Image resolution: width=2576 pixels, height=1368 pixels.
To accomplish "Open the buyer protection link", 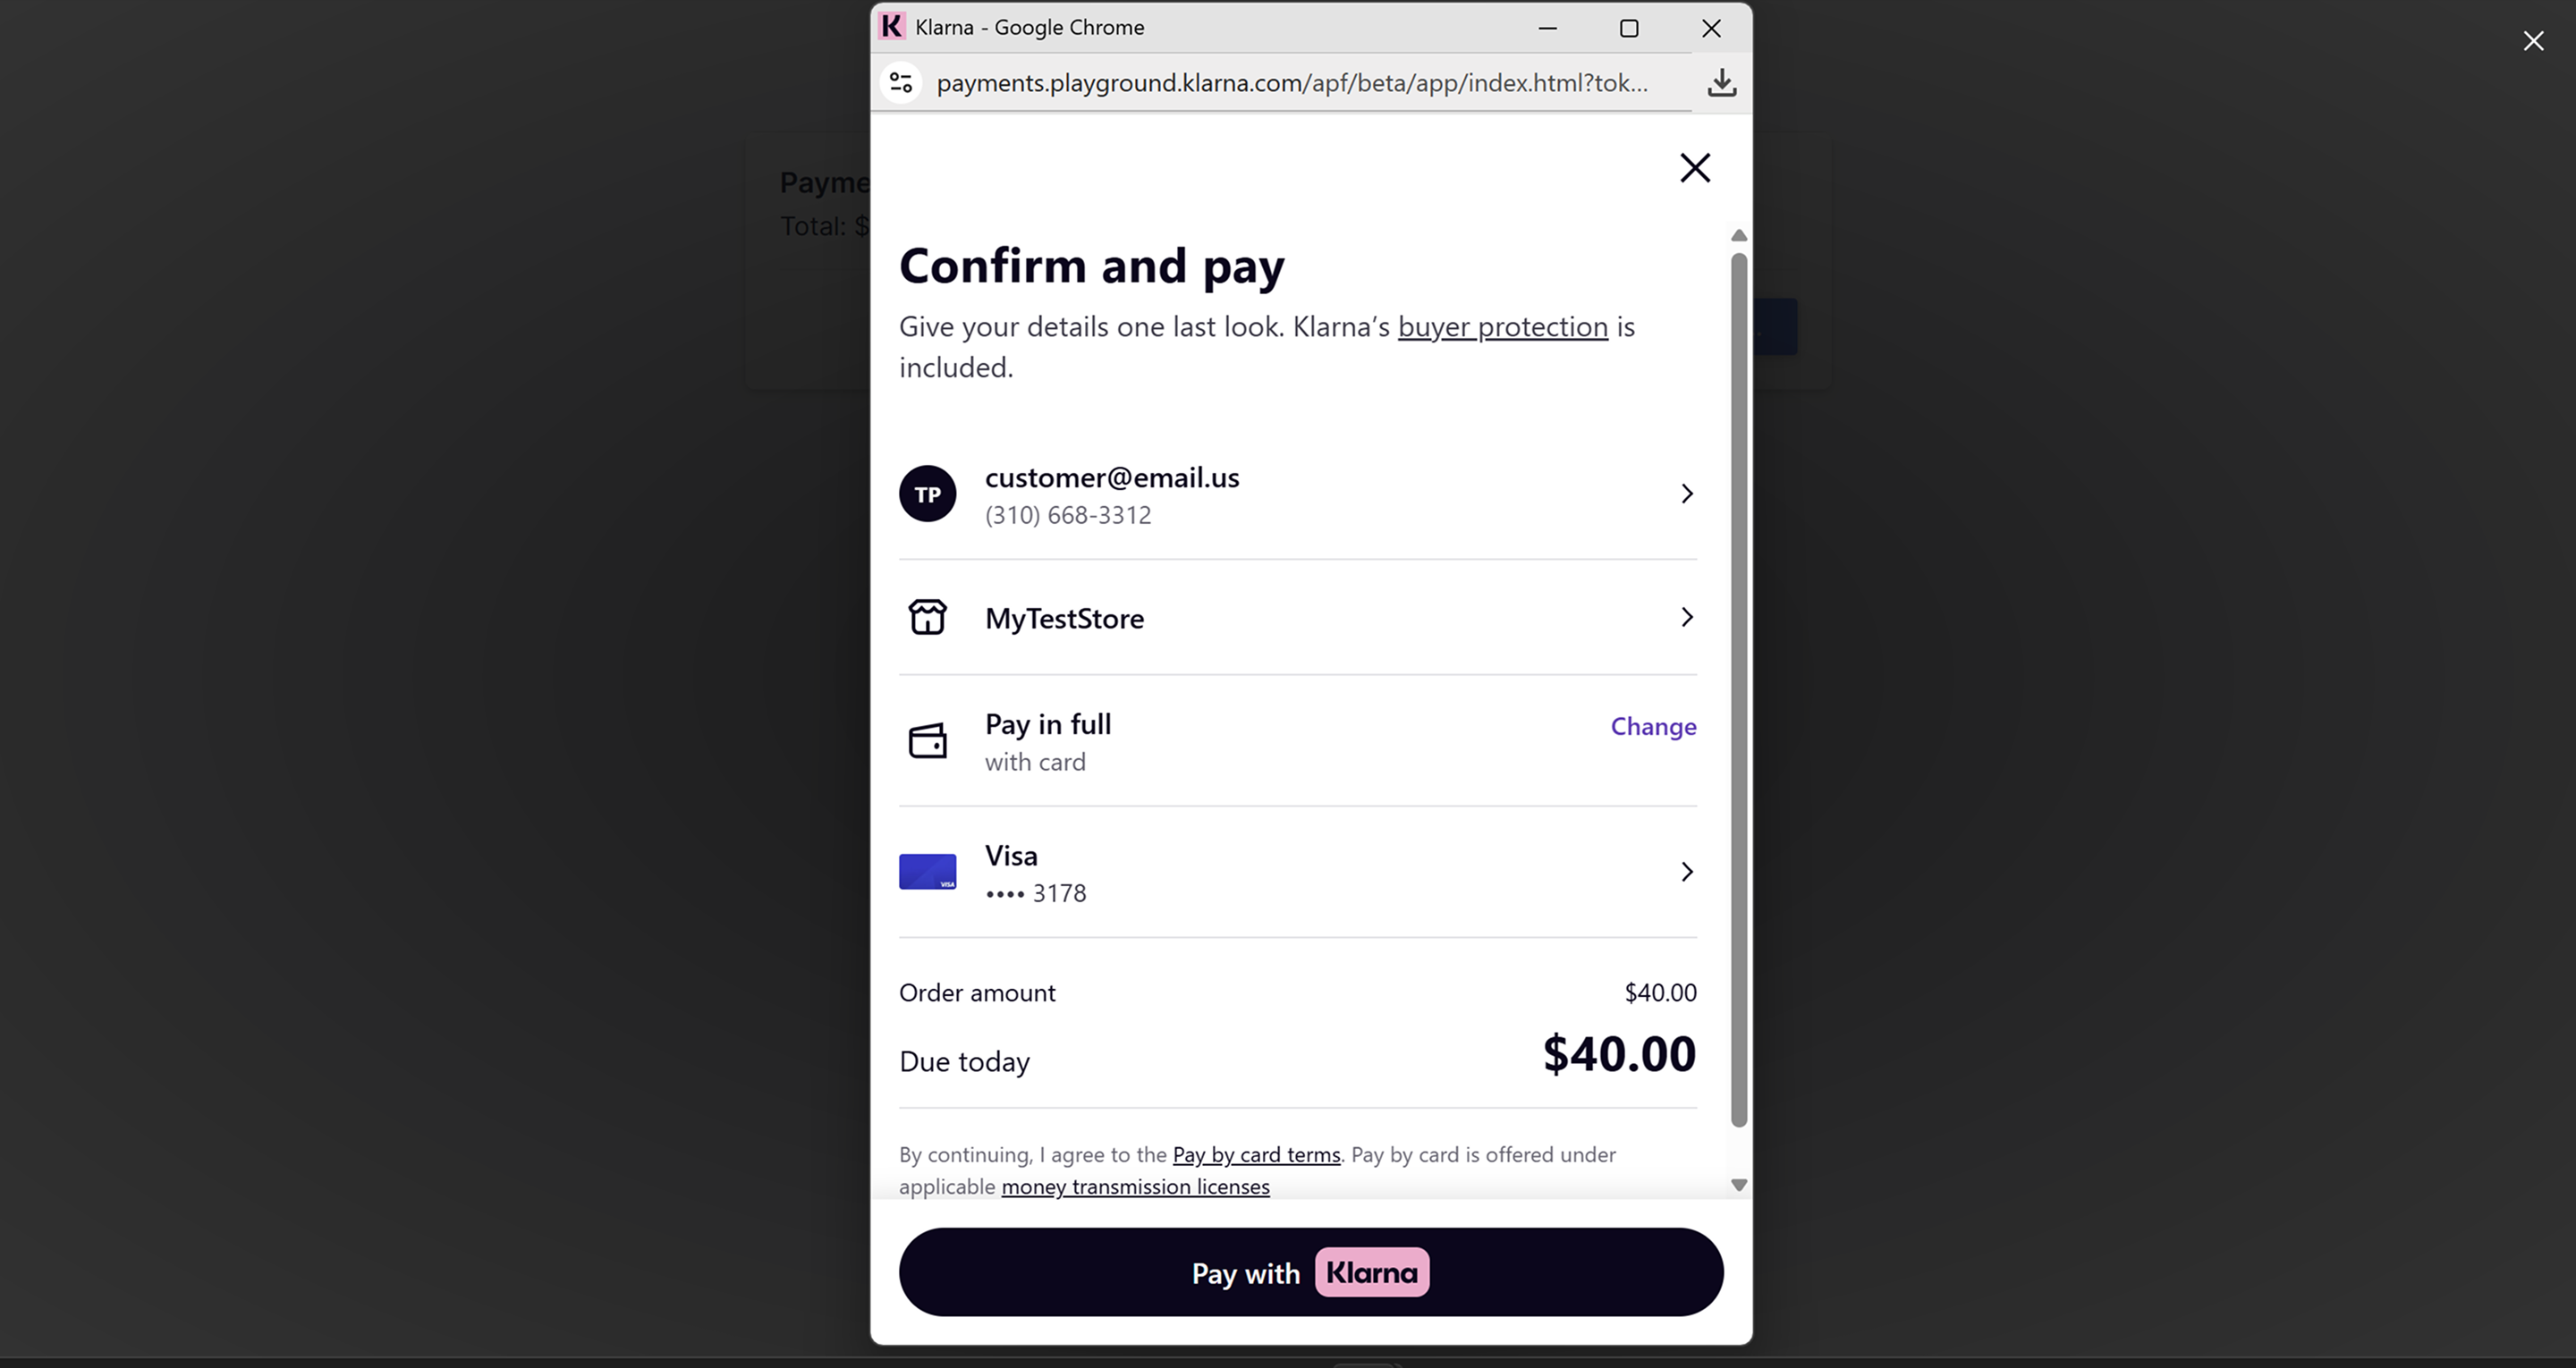I will click(x=1502, y=327).
